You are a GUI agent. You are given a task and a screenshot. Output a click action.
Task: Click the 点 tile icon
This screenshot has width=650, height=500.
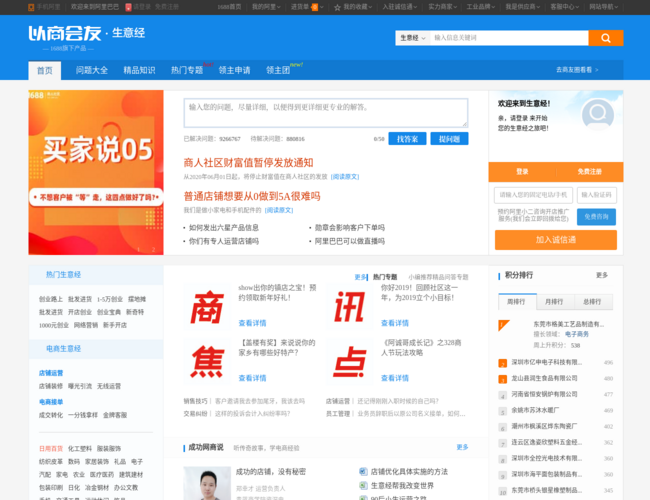(x=349, y=362)
